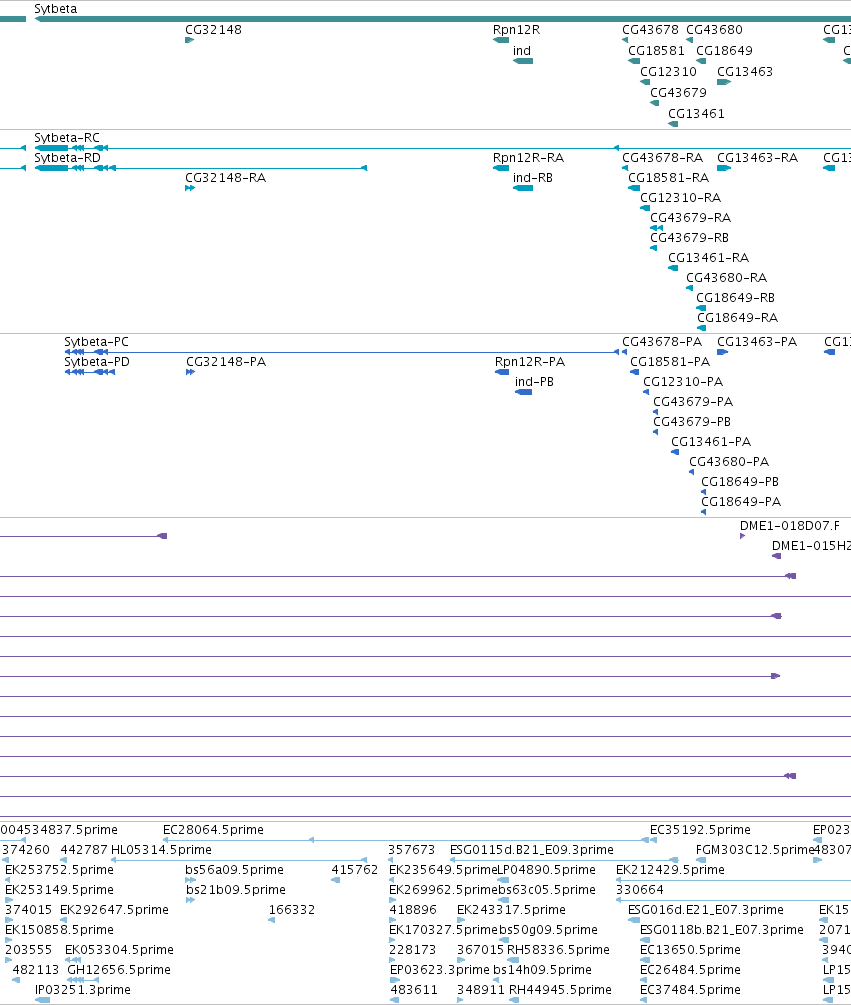851x1005 pixels.
Task: Select the CG43679-PB protein label
Action: coord(692,421)
